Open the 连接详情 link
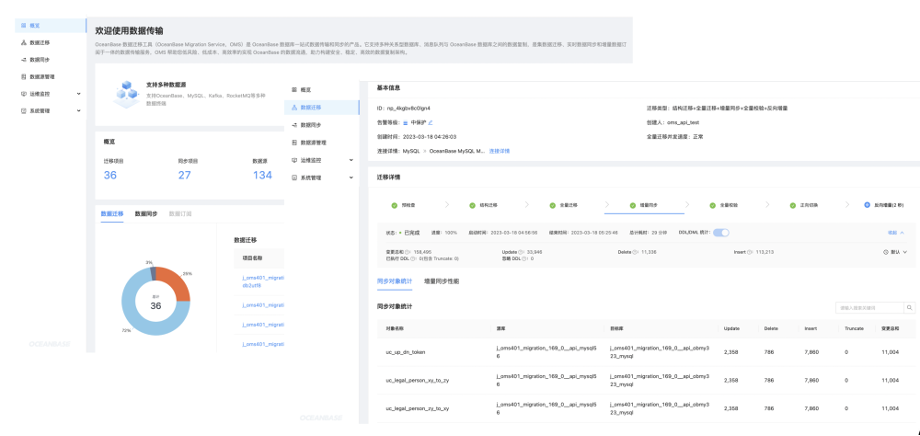The width and height of the screenshot is (920, 436). click(x=499, y=150)
